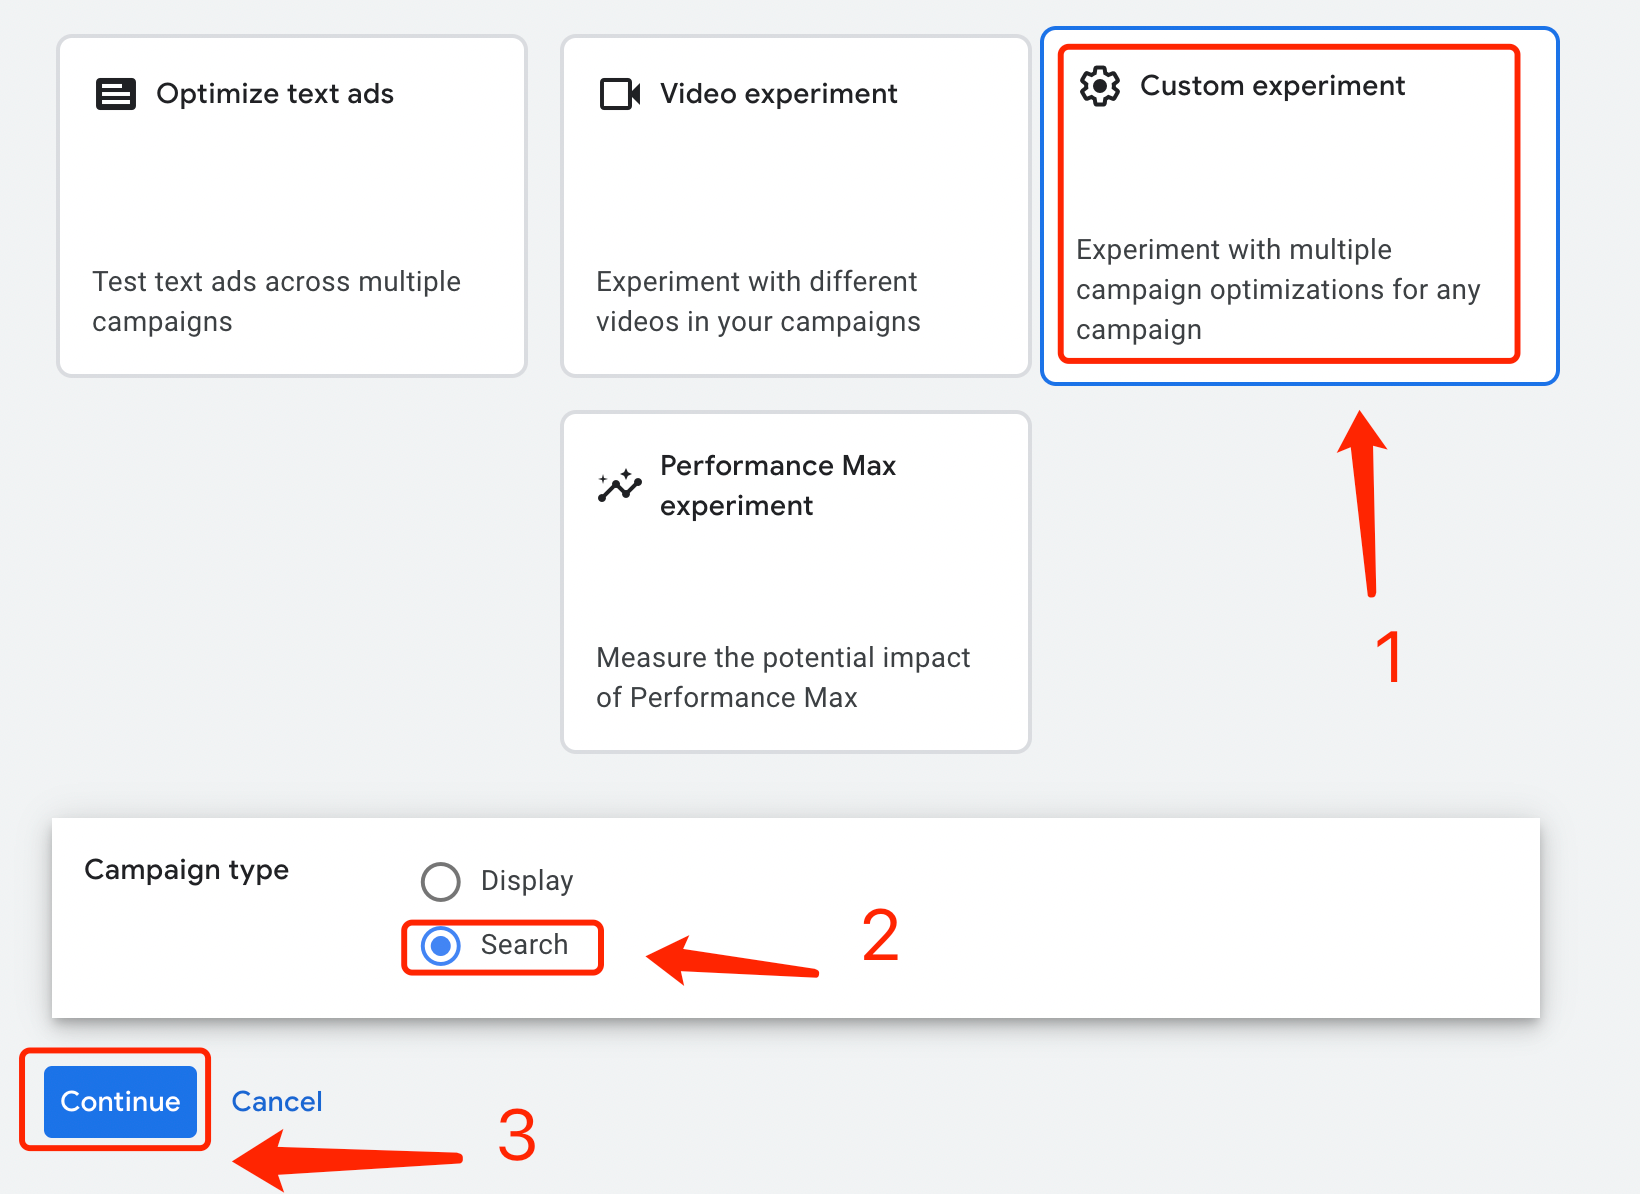Click the Performance Max sparkle icon

coord(620,486)
